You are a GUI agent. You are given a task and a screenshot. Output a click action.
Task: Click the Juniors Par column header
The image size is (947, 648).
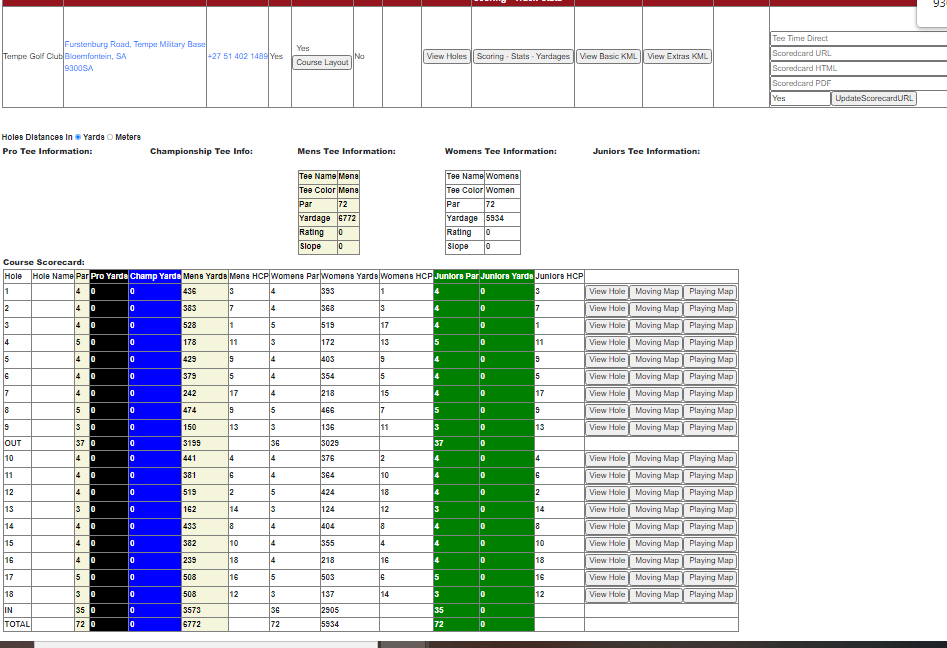[456, 276]
